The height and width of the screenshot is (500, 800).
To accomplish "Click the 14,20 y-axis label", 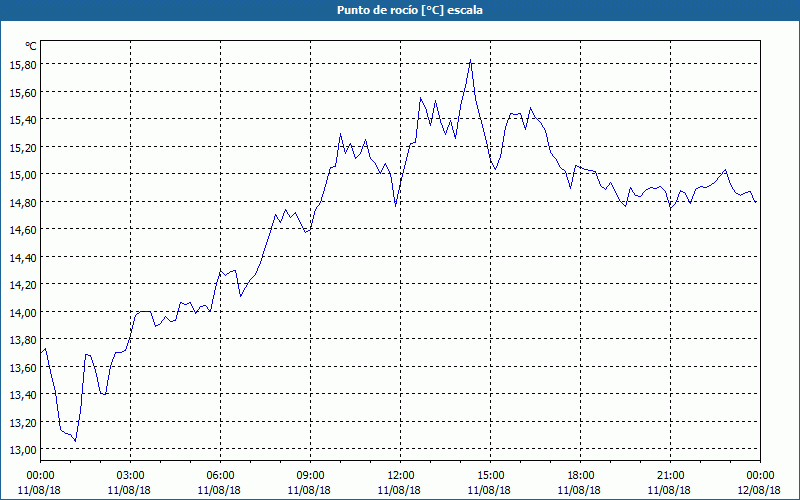I will tap(22, 285).
